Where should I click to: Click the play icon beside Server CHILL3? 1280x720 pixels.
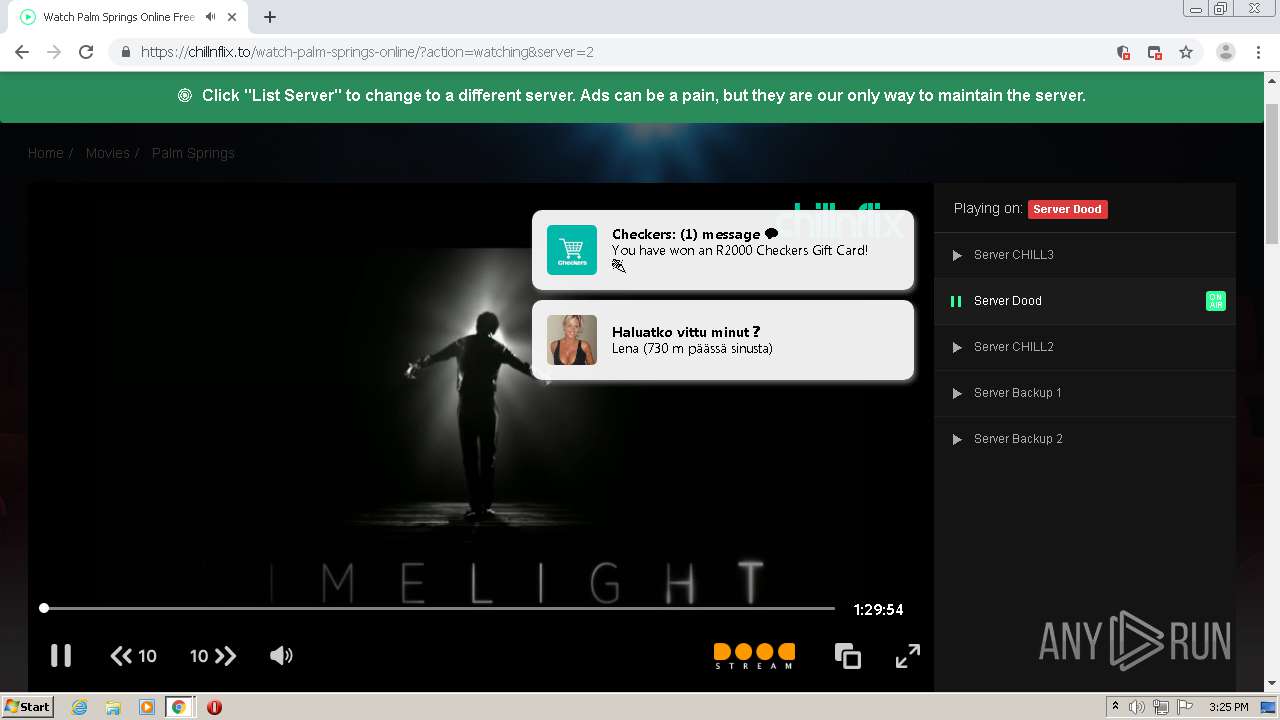tap(957, 255)
